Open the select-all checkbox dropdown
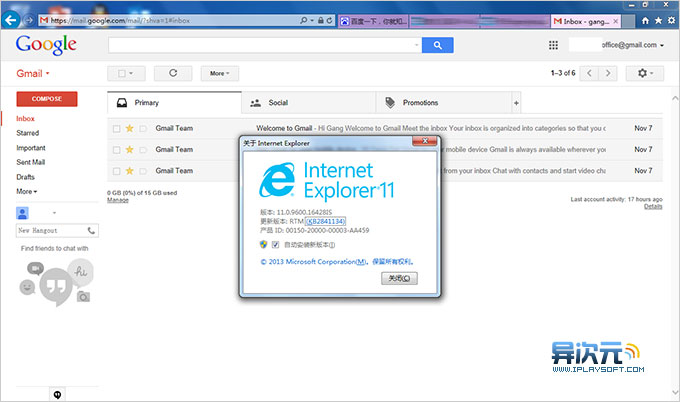 pyautogui.click(x=126, y=73)
